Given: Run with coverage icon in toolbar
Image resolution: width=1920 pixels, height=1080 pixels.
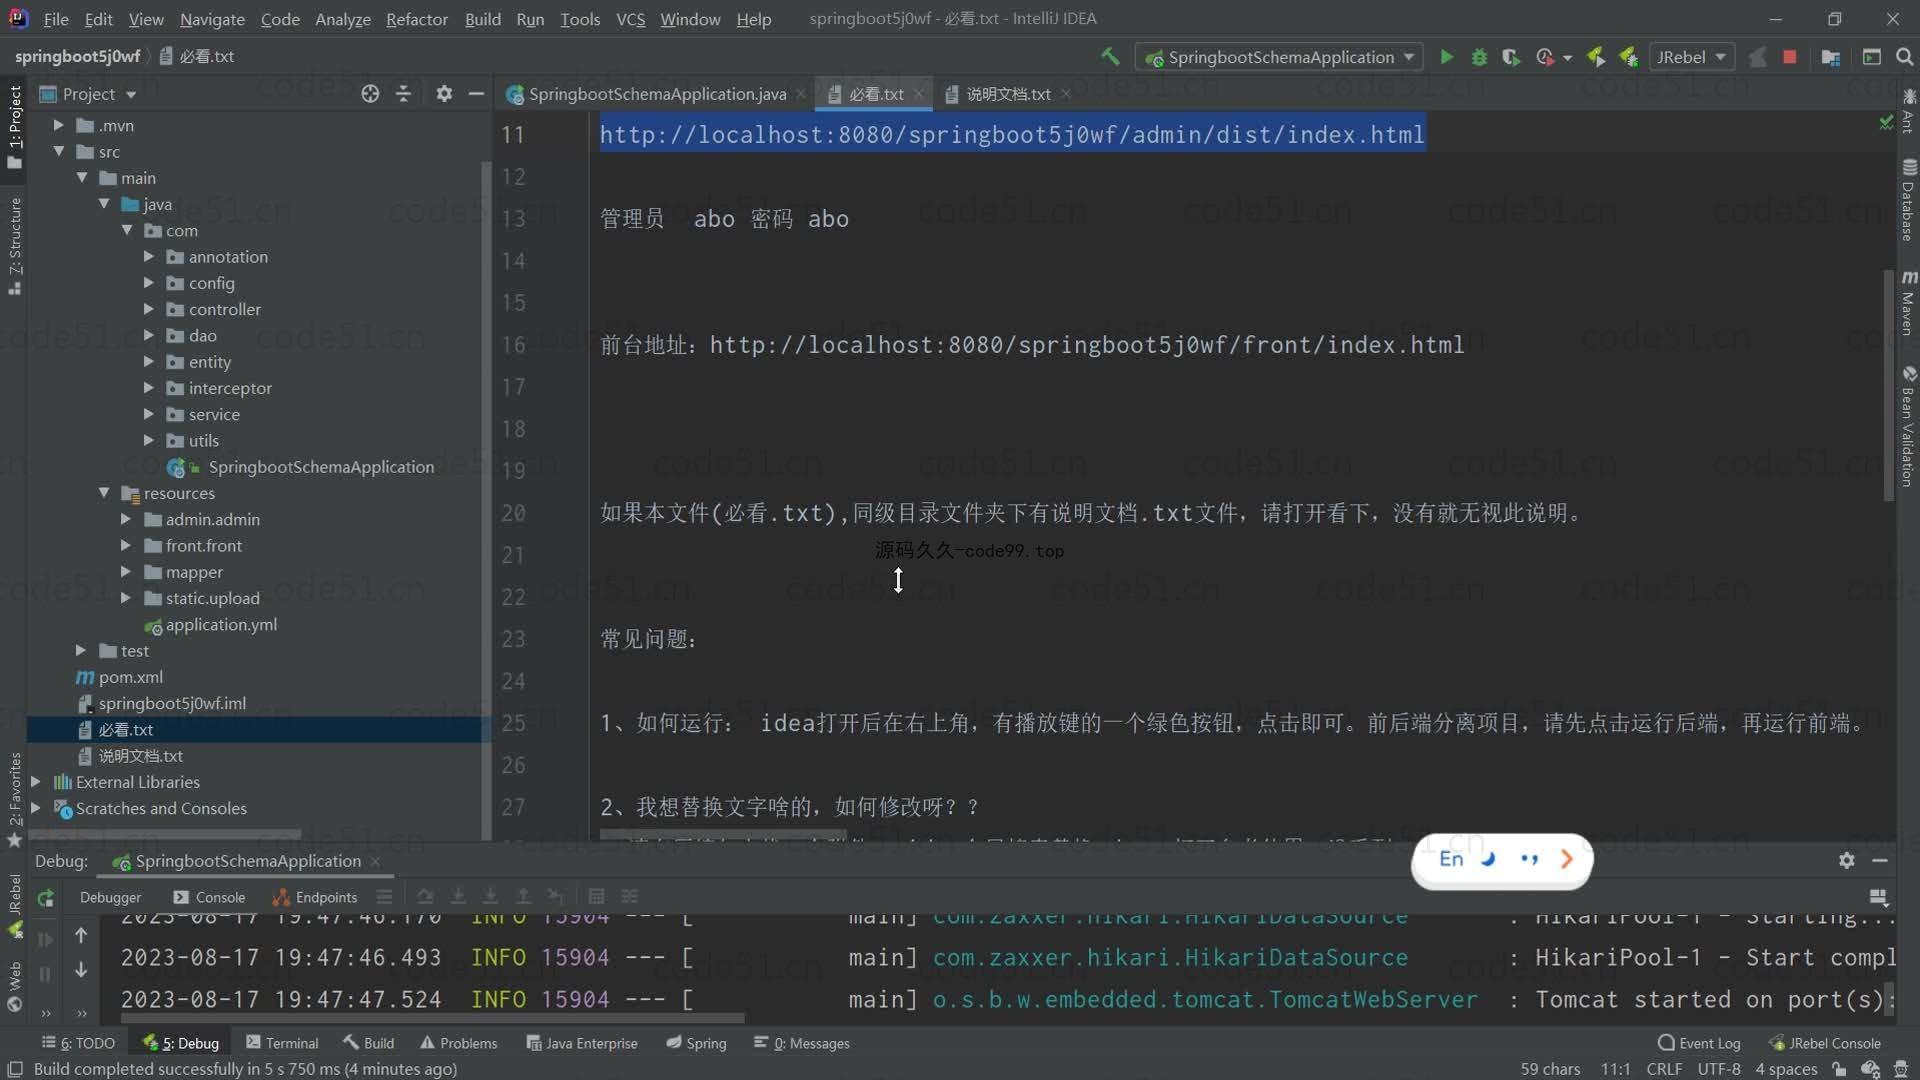Looking at the screenshot, I should pos(1511,57).
